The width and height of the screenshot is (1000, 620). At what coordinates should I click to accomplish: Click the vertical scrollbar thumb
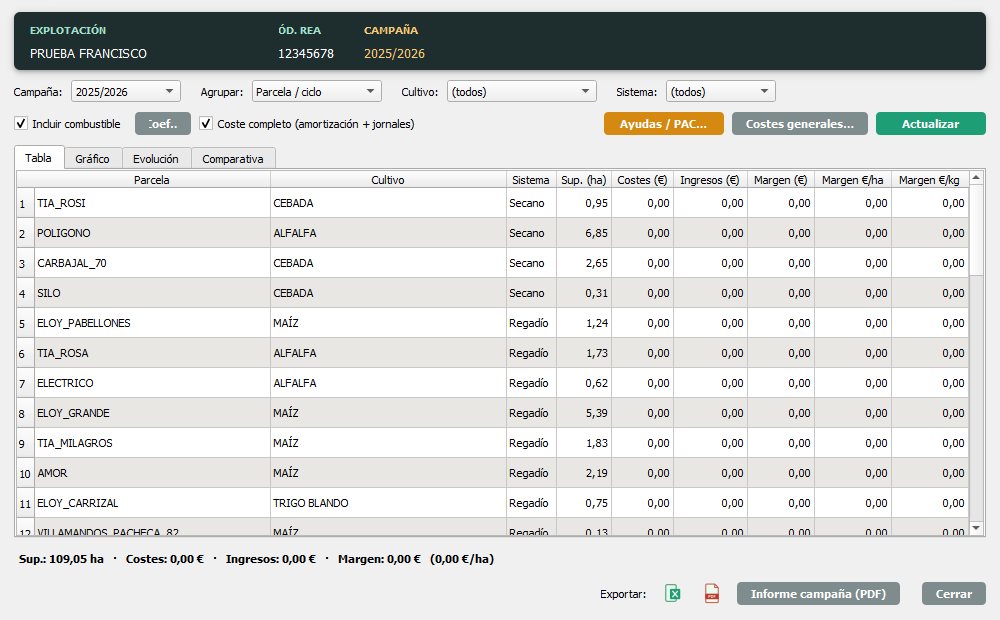click(976, 230)
